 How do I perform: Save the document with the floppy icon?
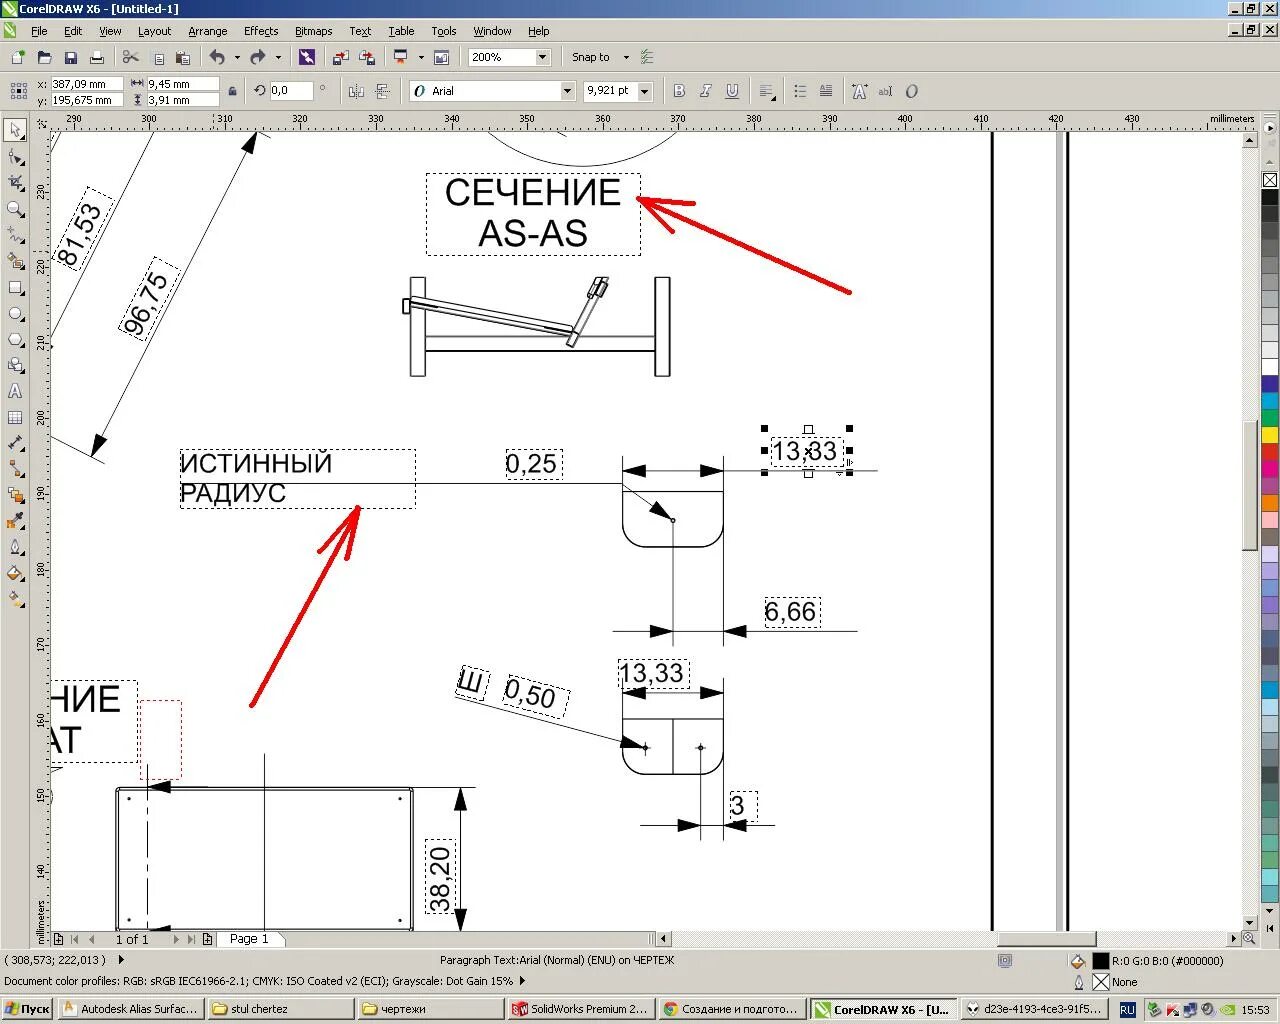(70, 58)
